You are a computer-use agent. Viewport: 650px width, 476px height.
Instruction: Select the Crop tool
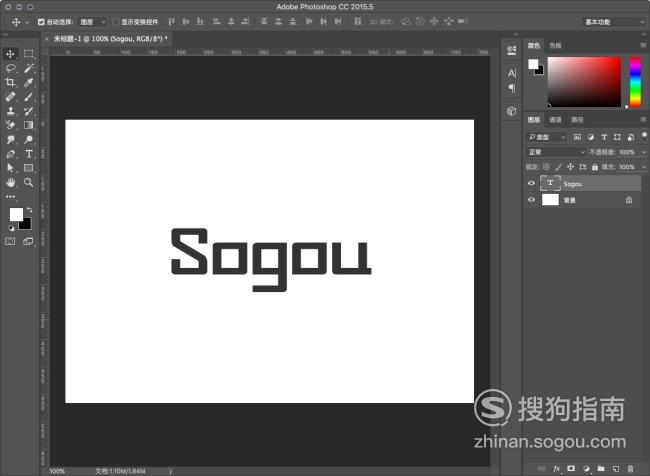10,83
